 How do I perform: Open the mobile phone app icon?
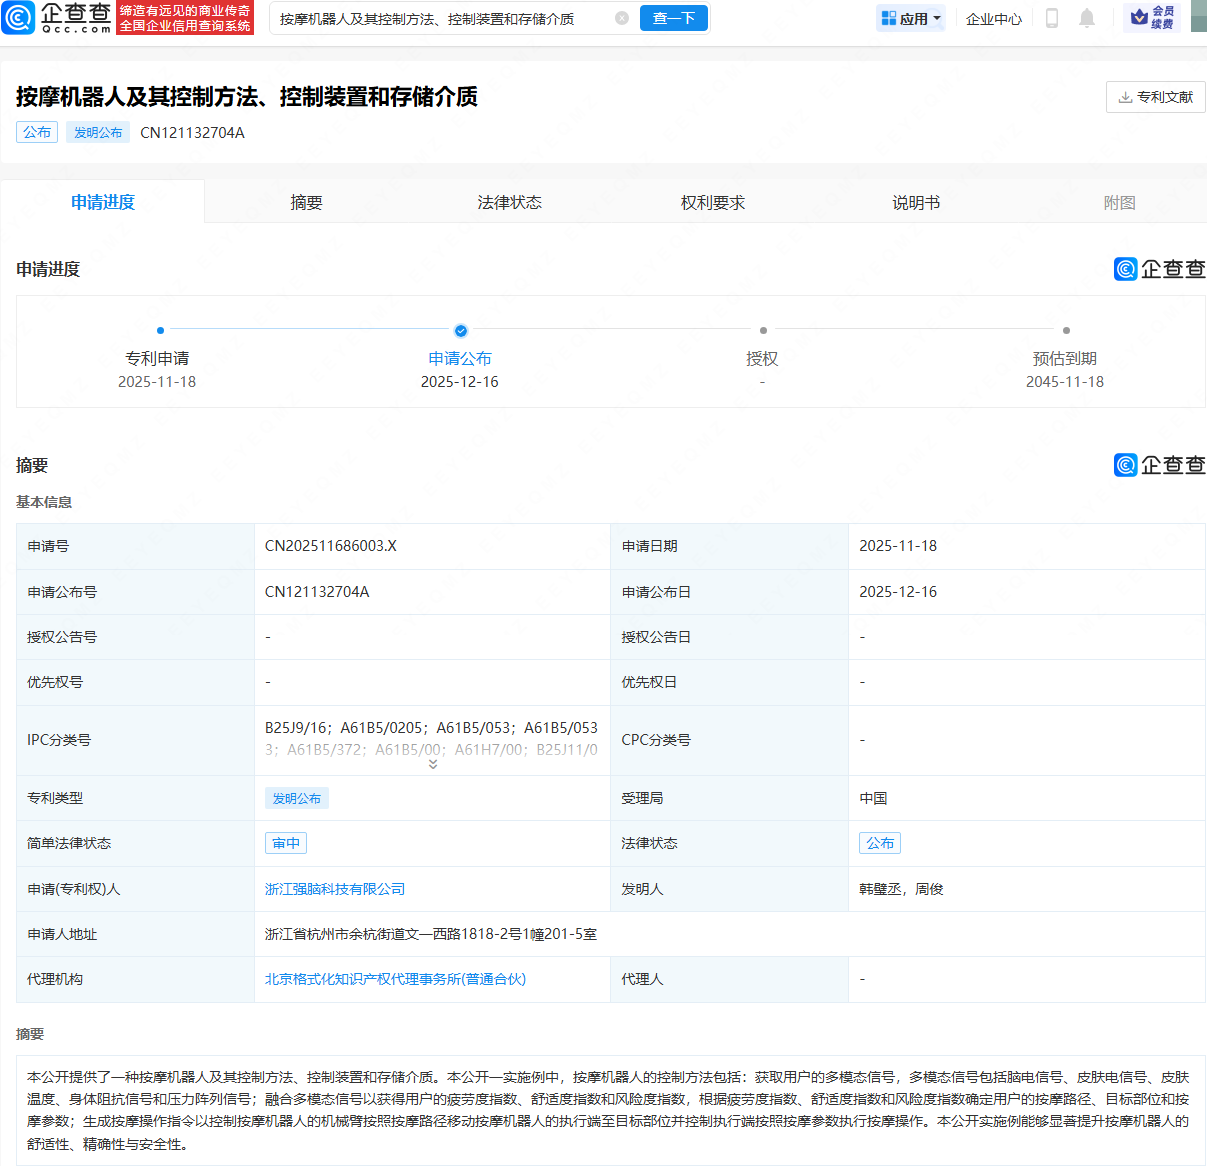(1051, 18)
